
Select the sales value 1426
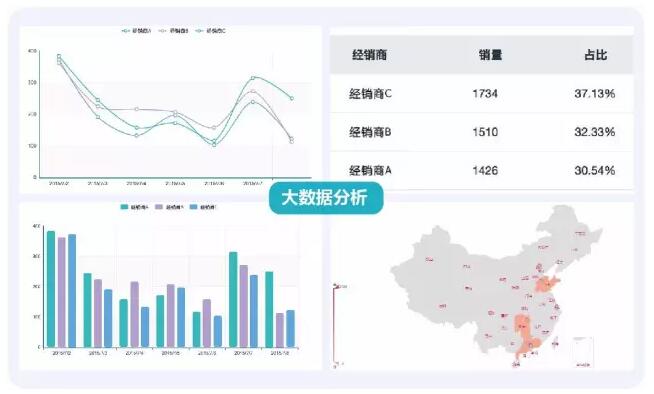pyautogui.click(x=485, y=171)
